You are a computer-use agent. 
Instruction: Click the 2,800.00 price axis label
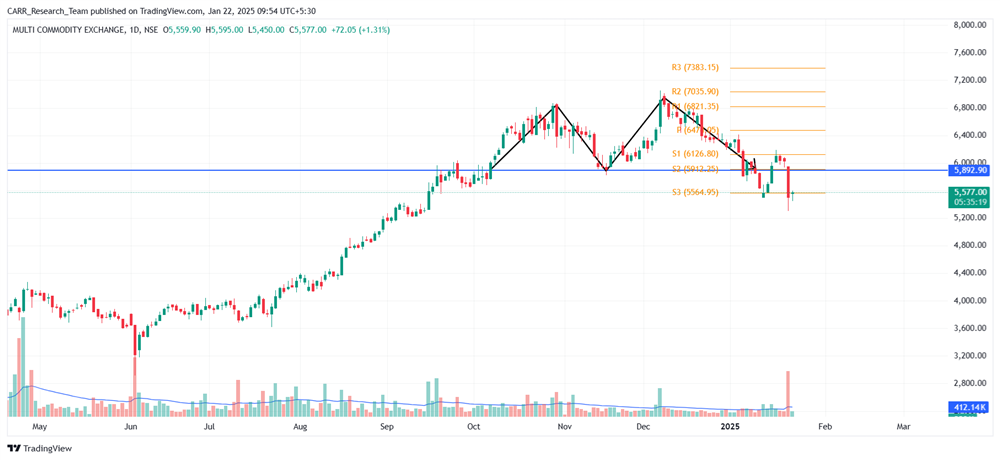click(971, 383)
